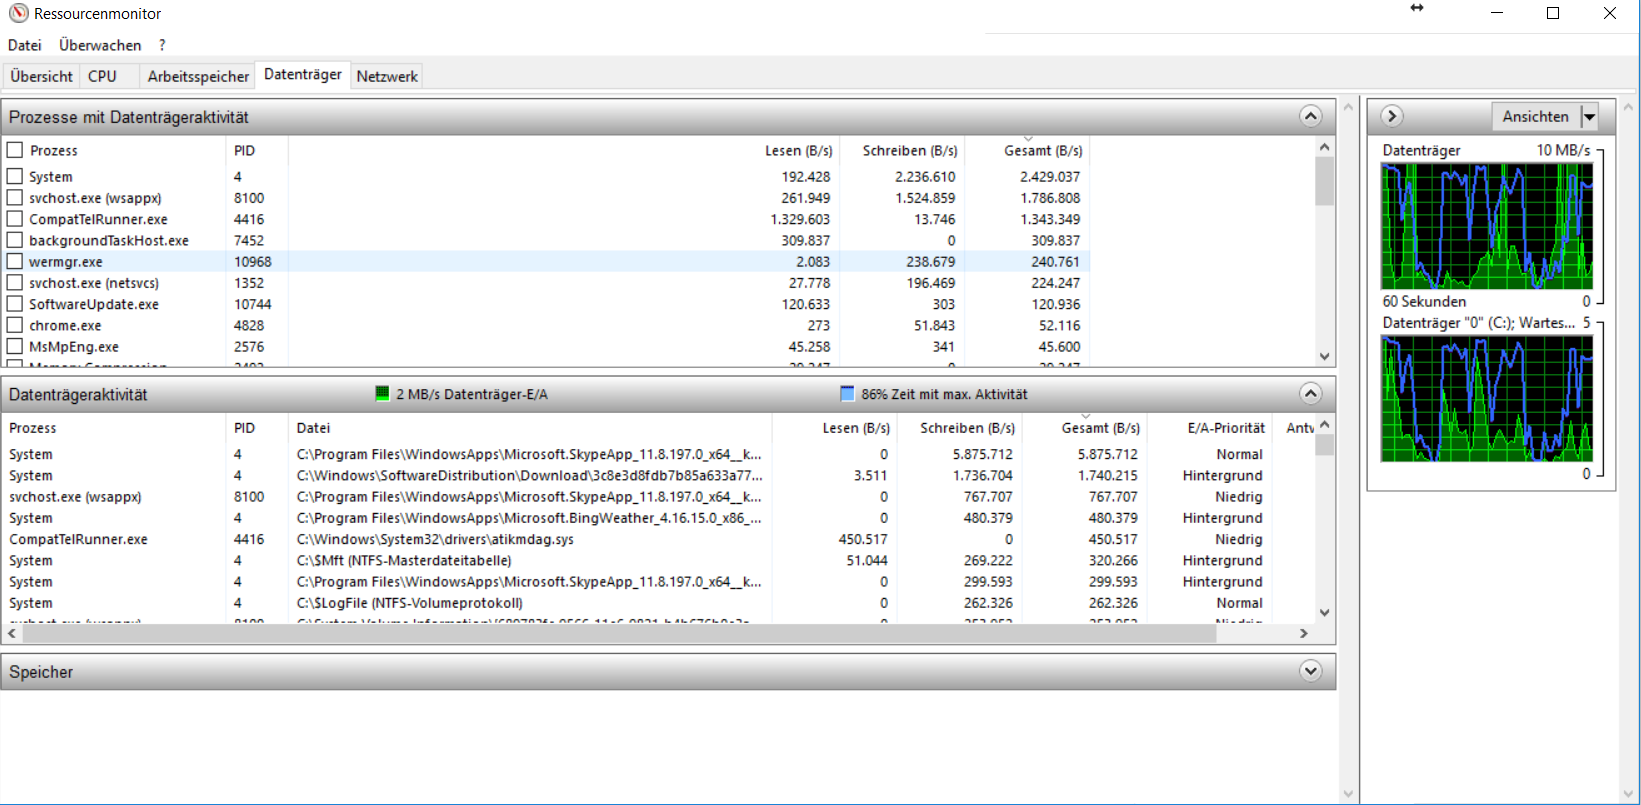Screen dimensions: 1641x805
Task: Open the Ansichten dropdown arrow
Action: click(1589, 117)
